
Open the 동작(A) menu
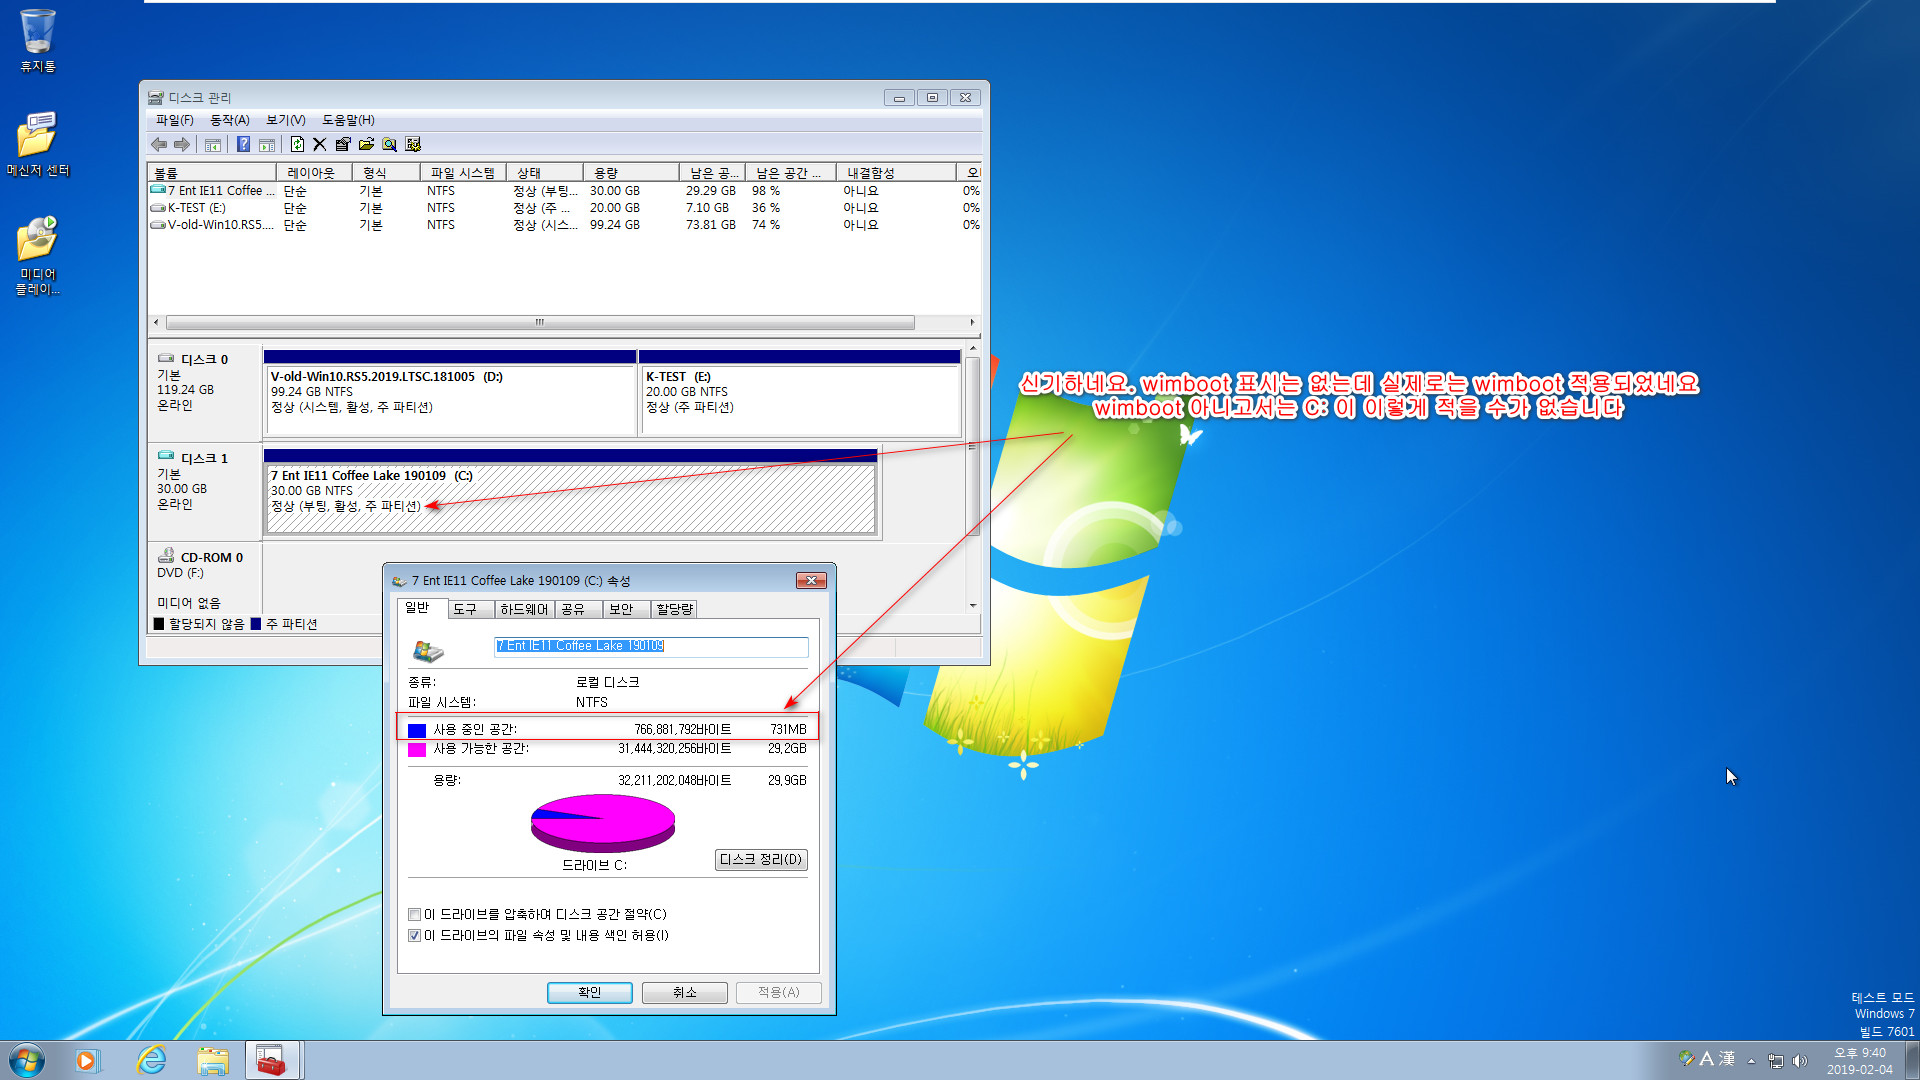pos(229,120)
